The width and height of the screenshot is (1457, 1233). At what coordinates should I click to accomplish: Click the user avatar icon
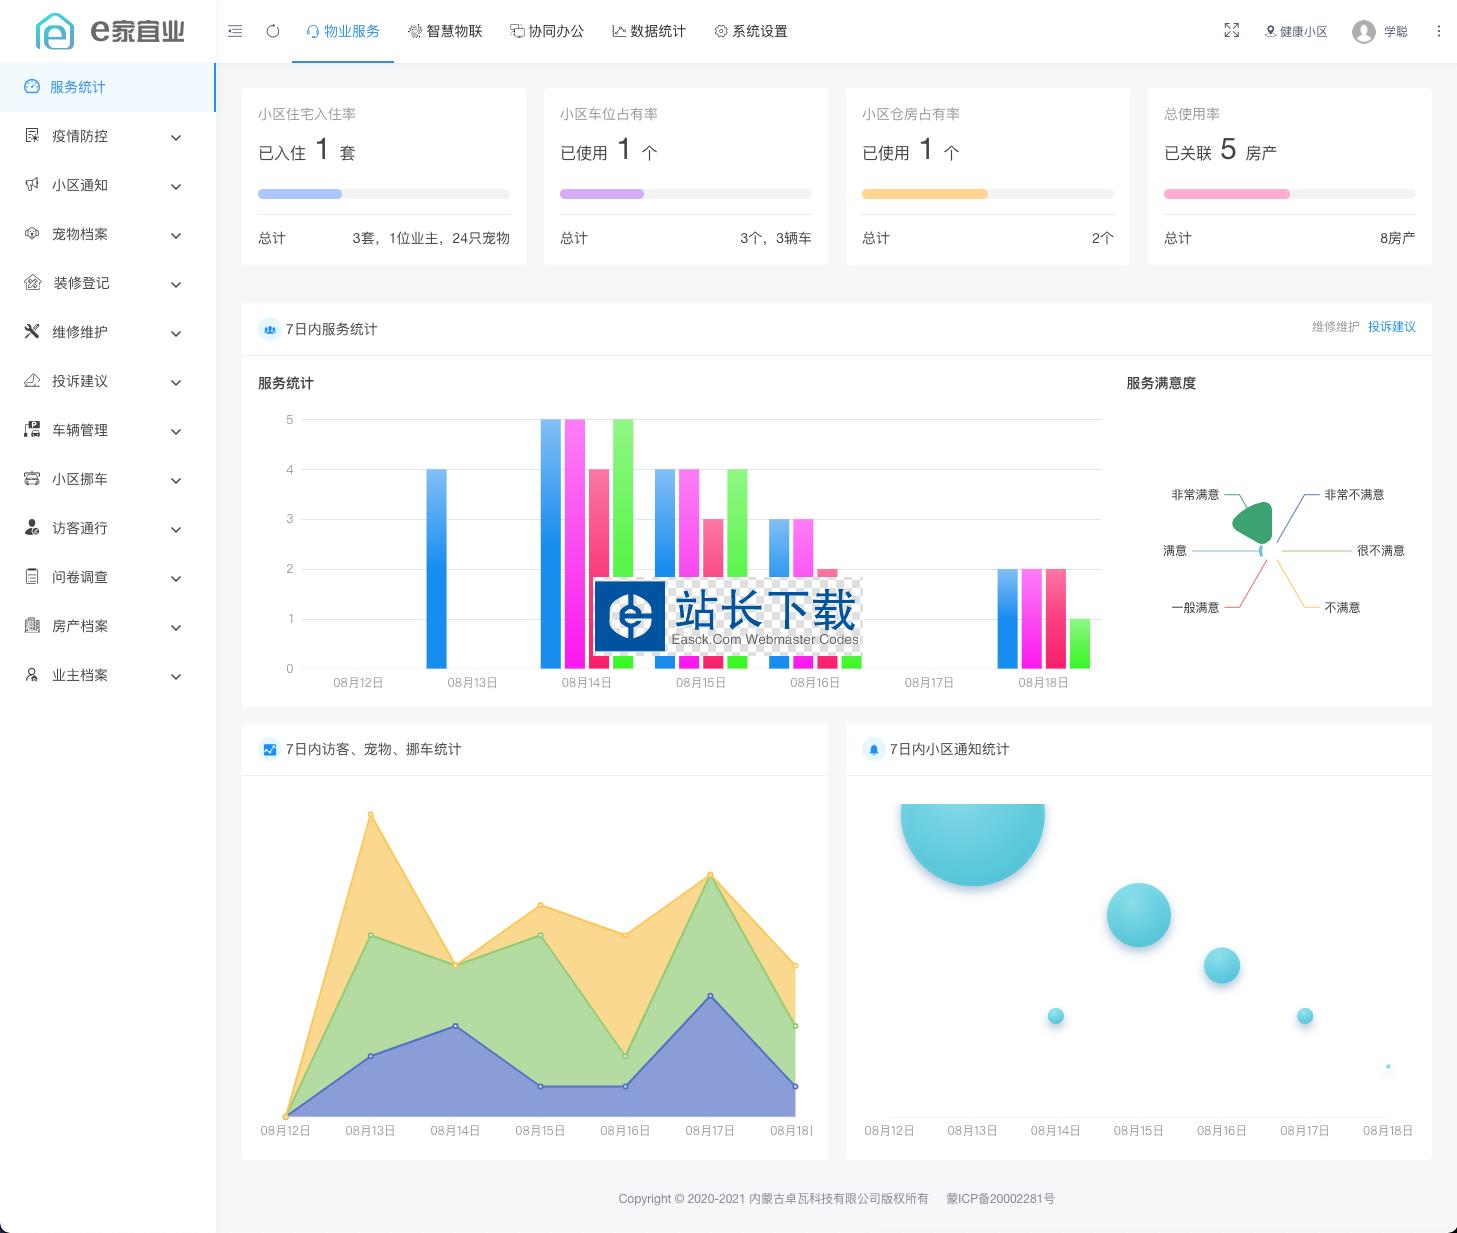tap(1364, 32)
